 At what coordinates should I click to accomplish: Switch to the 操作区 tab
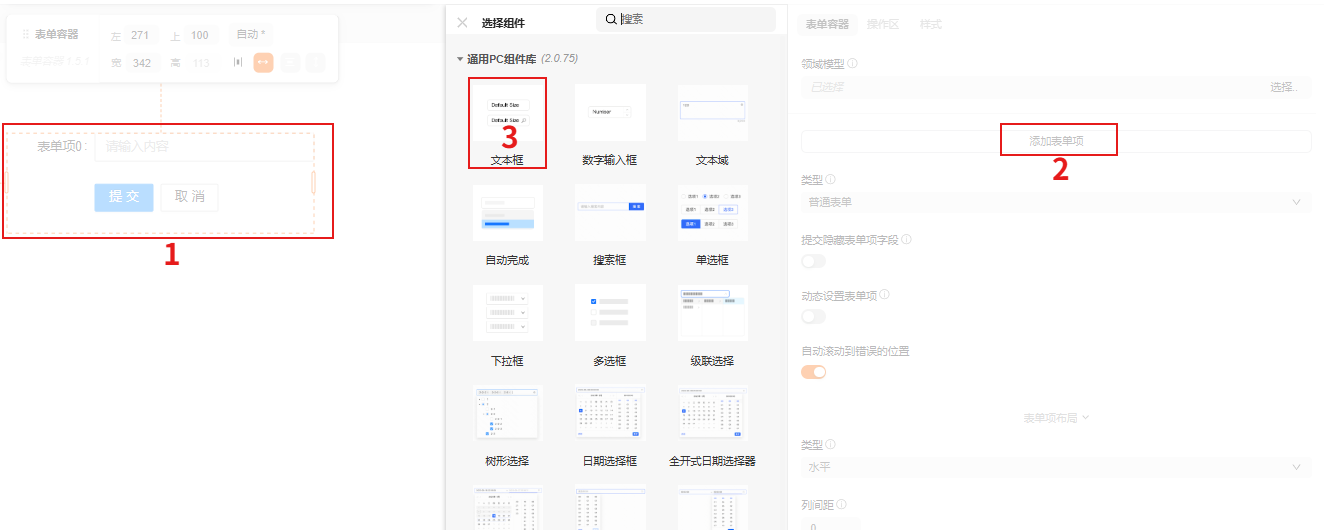884,24
